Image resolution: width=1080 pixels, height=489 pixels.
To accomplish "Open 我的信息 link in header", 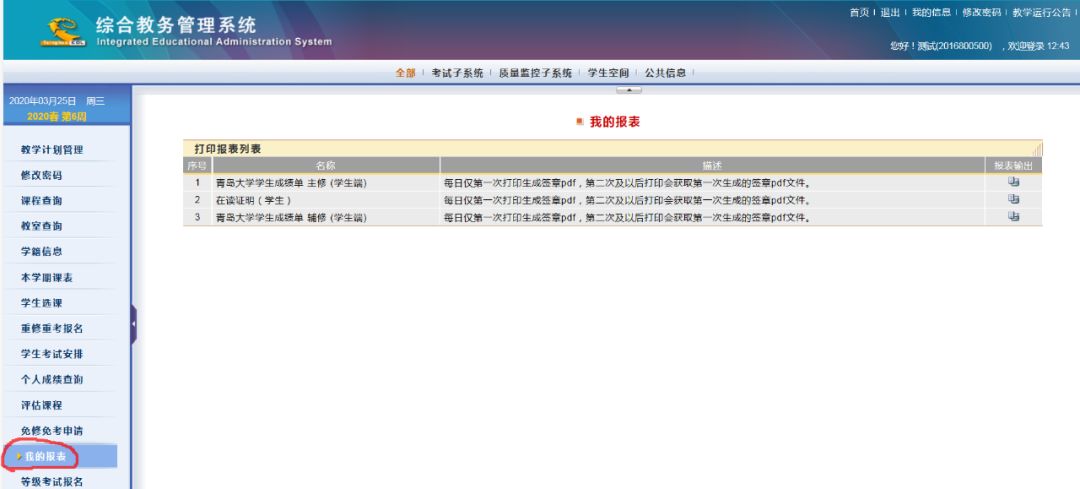I will [931, 12].
